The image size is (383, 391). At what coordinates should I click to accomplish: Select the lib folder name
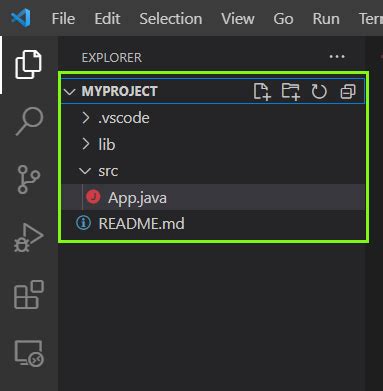point(107,144)
